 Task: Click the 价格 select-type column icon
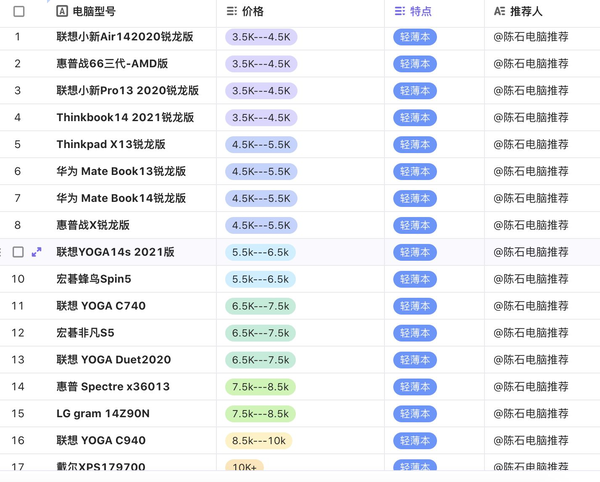232,11
